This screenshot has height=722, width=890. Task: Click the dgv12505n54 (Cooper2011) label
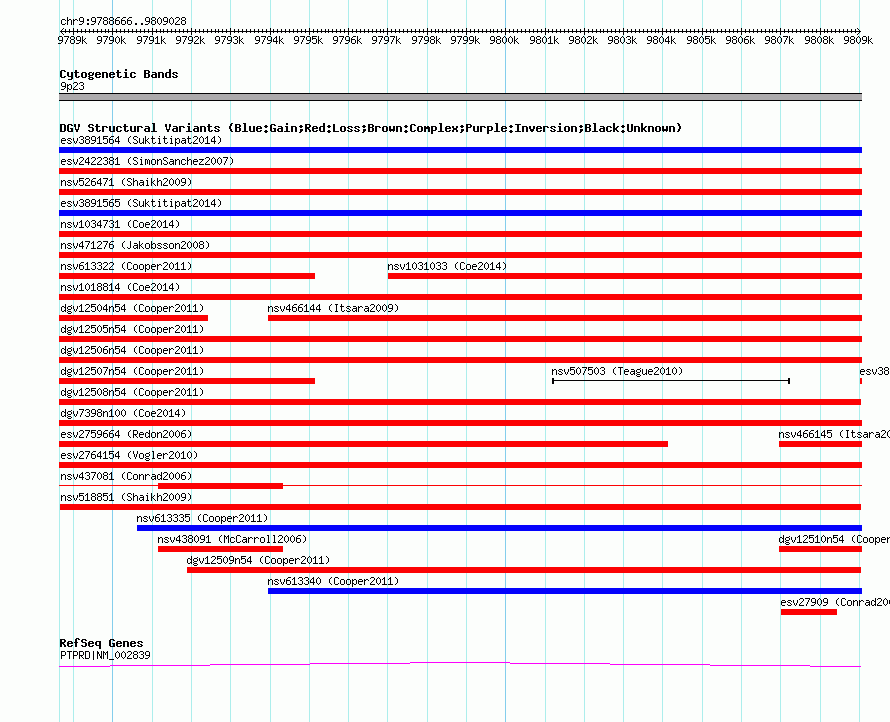pos(132,329)
